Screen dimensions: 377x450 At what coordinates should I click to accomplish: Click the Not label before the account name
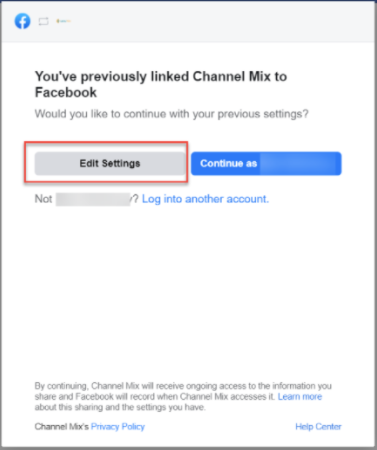(x=43, y=199)
